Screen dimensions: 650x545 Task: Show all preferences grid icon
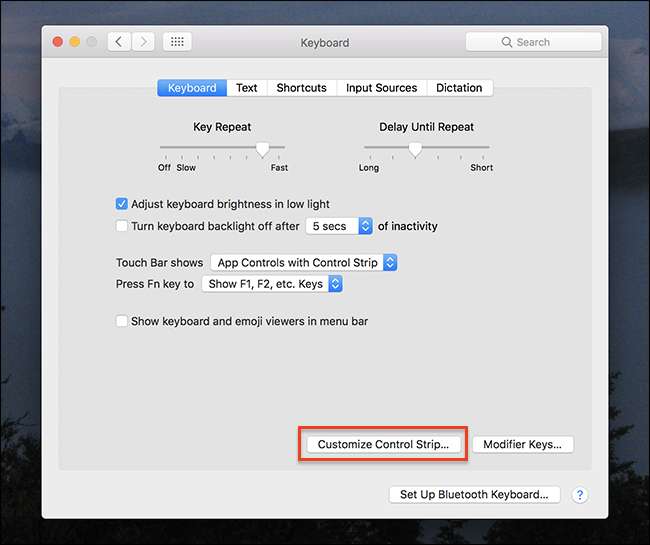(177, 42)
